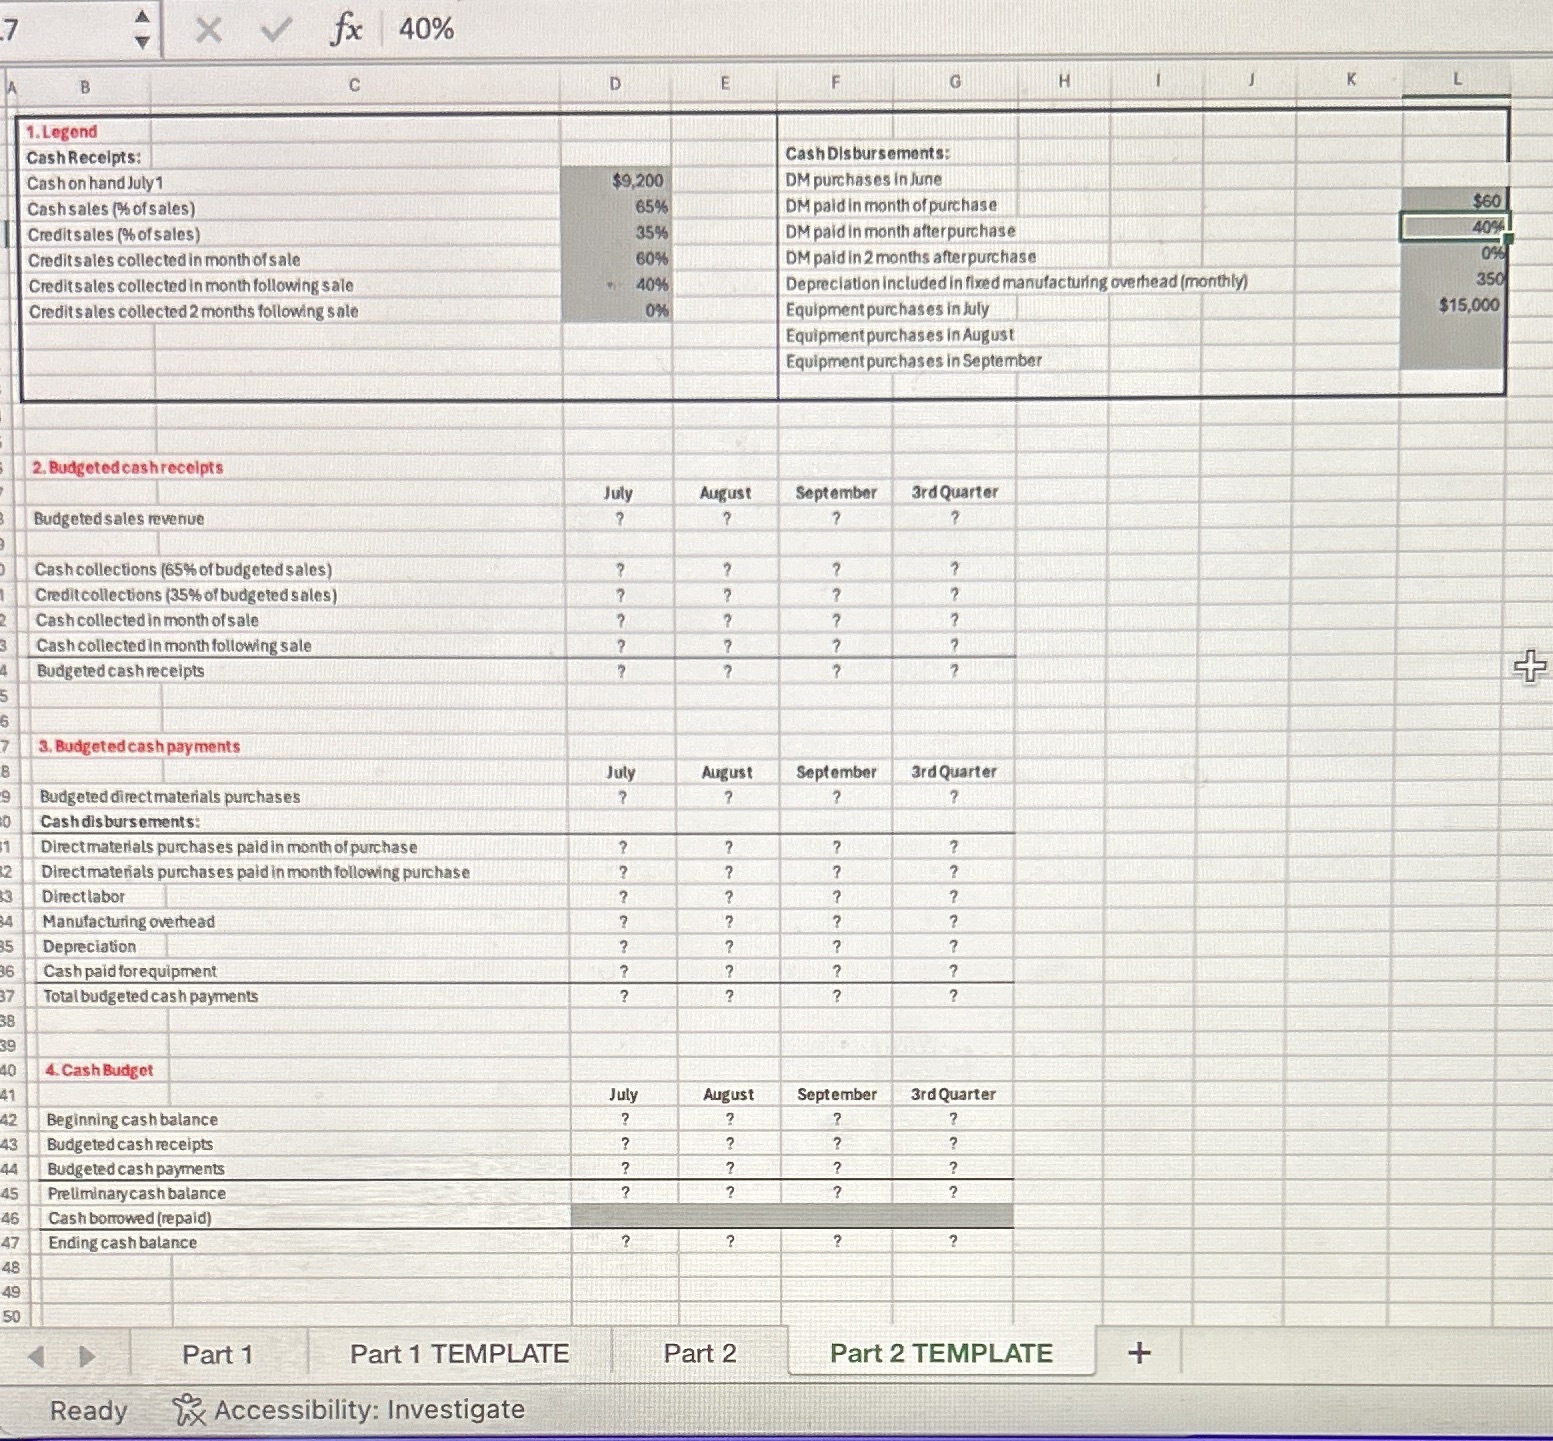The image size is (1553, 1441).
Task: Select column G header
Action: pos(955,82)
